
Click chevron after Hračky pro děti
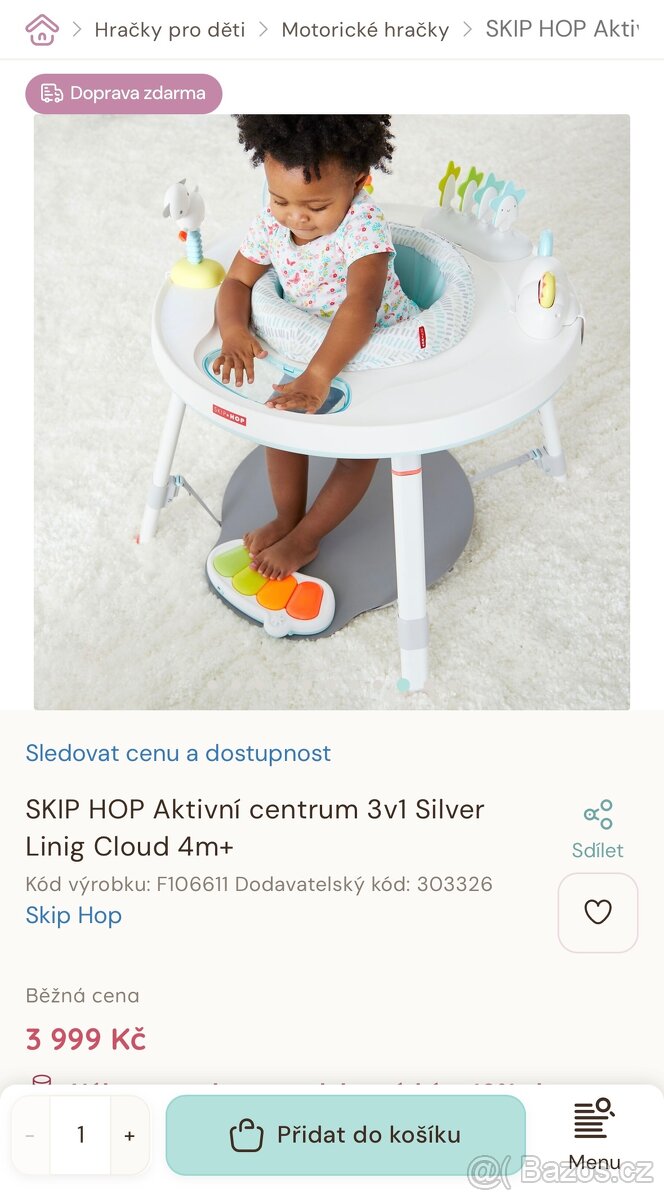pos(263,29)
